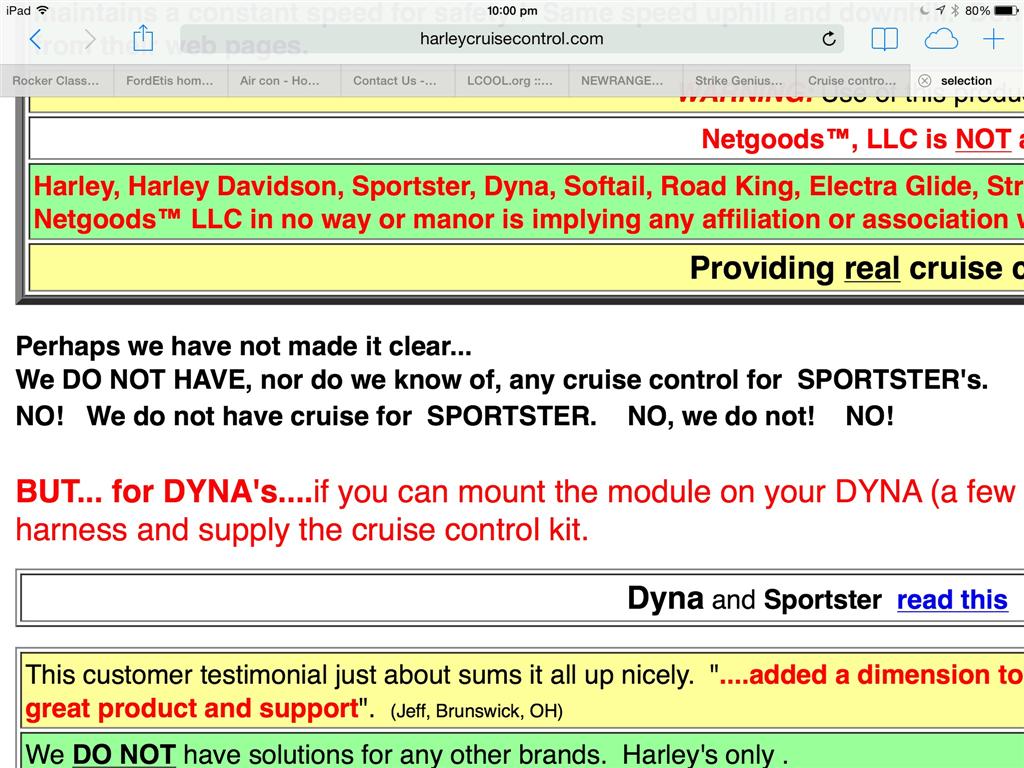Image resolution: width=1024 pixels, height=768 pixels.
Task: Tap the red 'BUT... for DYNA's....' text
Action: click(x=165, y=492)
